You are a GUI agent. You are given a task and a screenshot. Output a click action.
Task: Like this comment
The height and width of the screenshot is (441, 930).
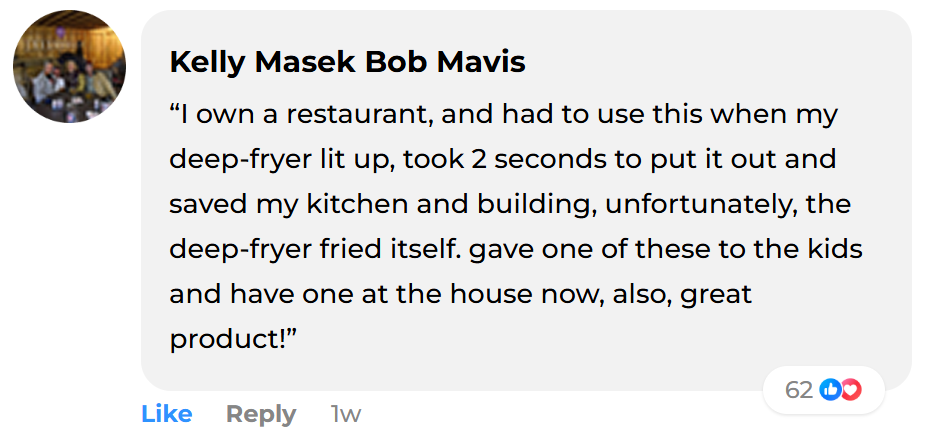point(166,414)
